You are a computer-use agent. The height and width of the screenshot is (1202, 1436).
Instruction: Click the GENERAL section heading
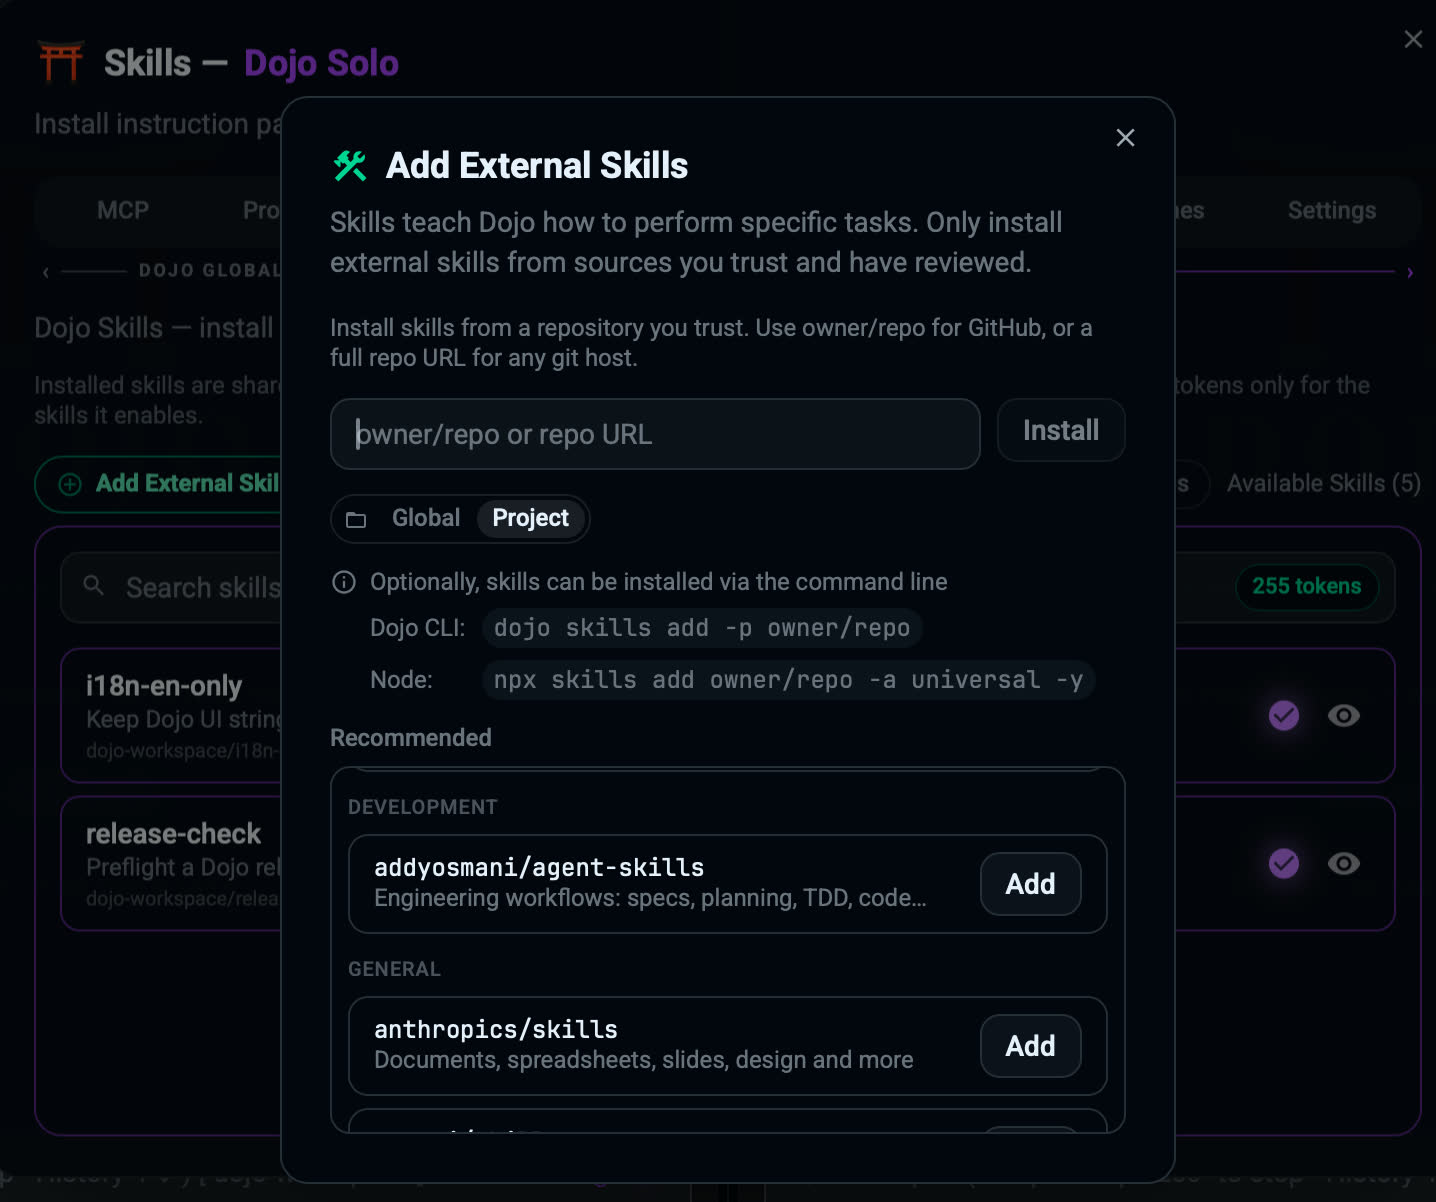click(394, 969)
